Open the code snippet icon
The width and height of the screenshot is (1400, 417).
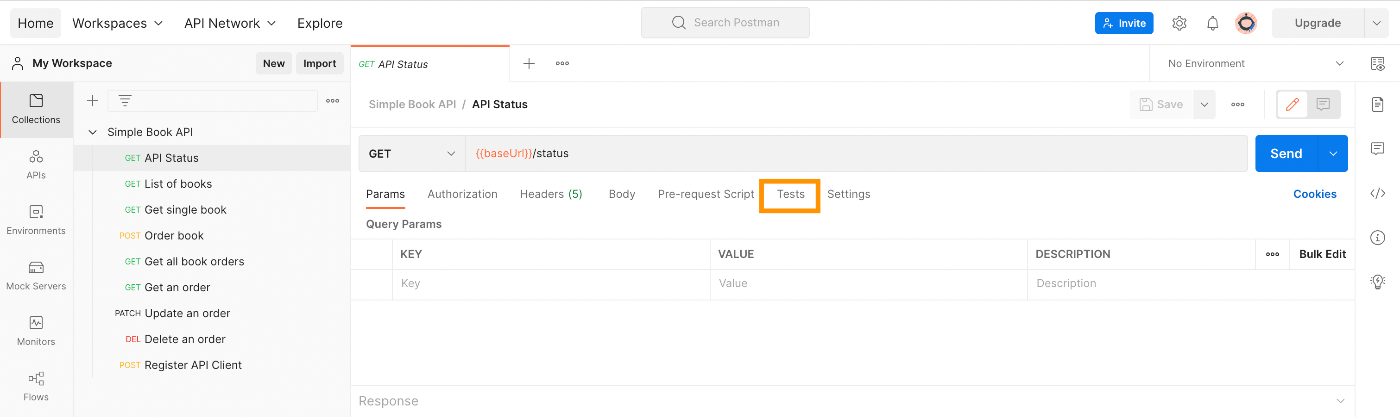pyautogui.click(x=1377, y=193)
